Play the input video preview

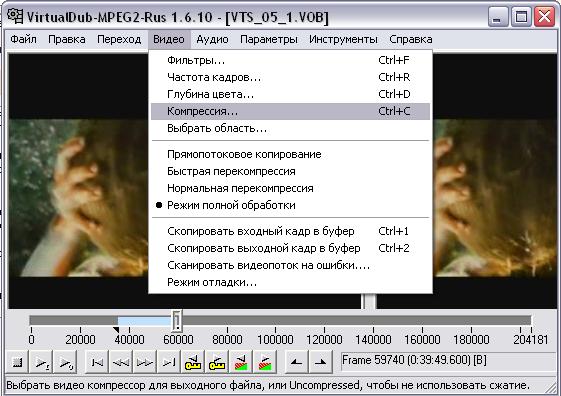click(42, 362)
